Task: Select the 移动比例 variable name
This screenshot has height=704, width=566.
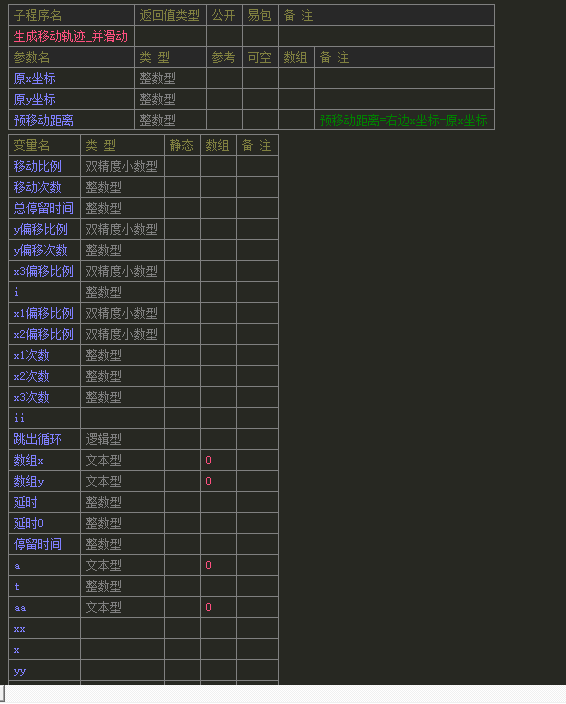Action: (x=38, y=166)
